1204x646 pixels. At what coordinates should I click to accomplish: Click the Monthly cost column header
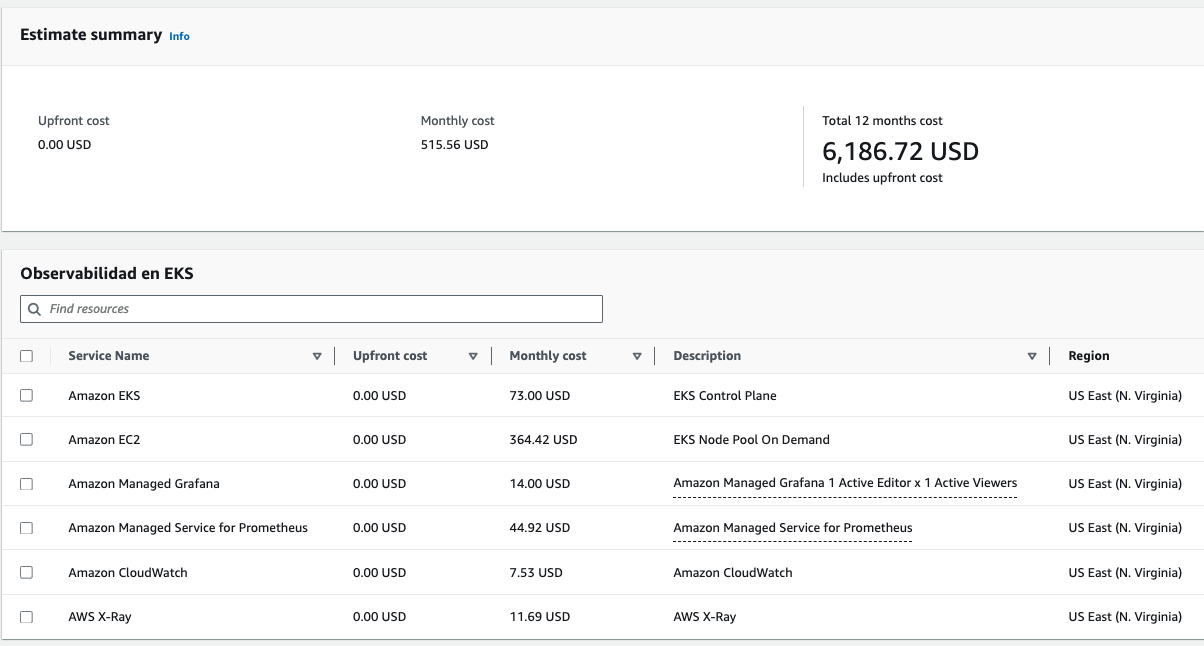(x=548, y=356)
